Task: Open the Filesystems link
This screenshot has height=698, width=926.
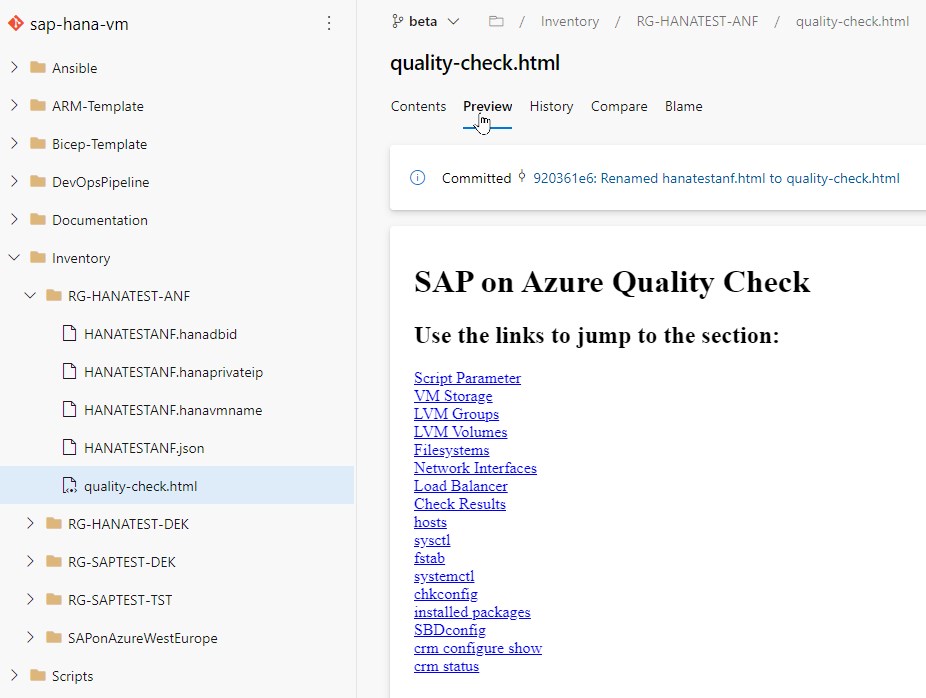Action: (x=451, y=450)
